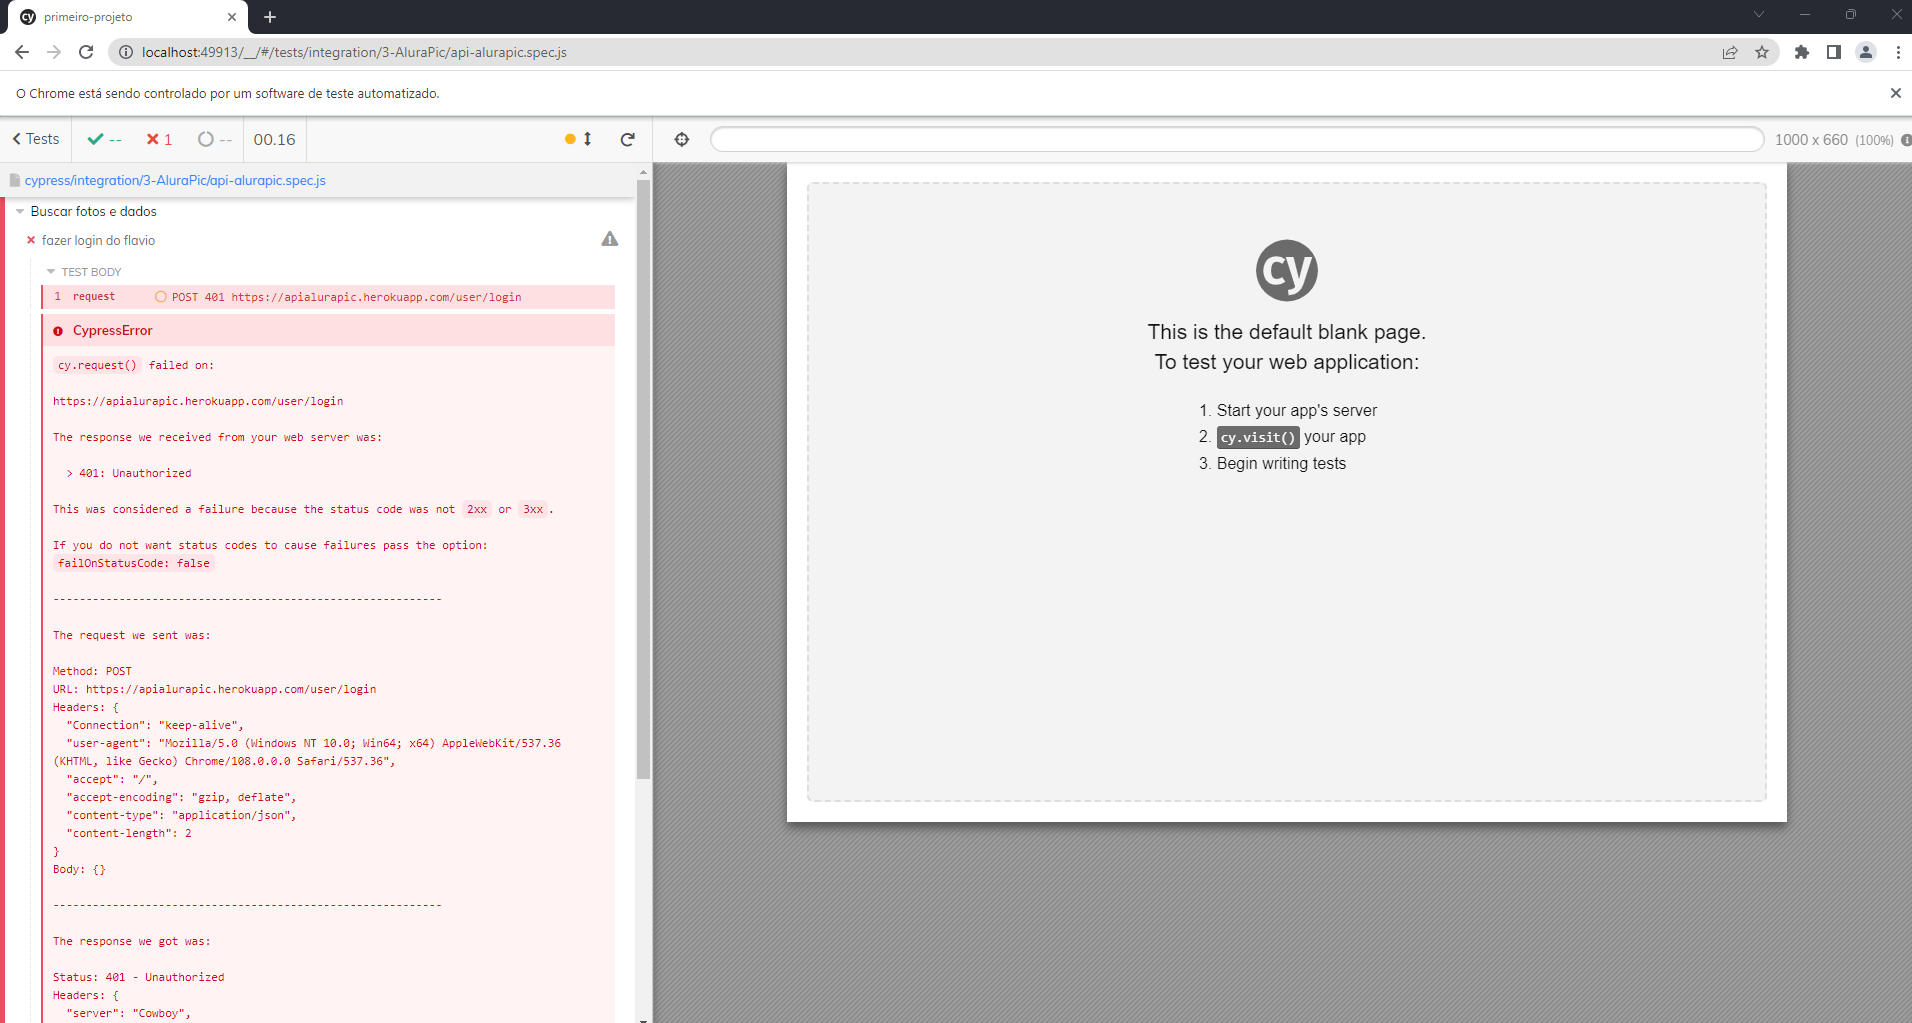Select the failed test 'fazer login do flavio'
This screenshot has width=1912, height=1023.
click(98, 240)
